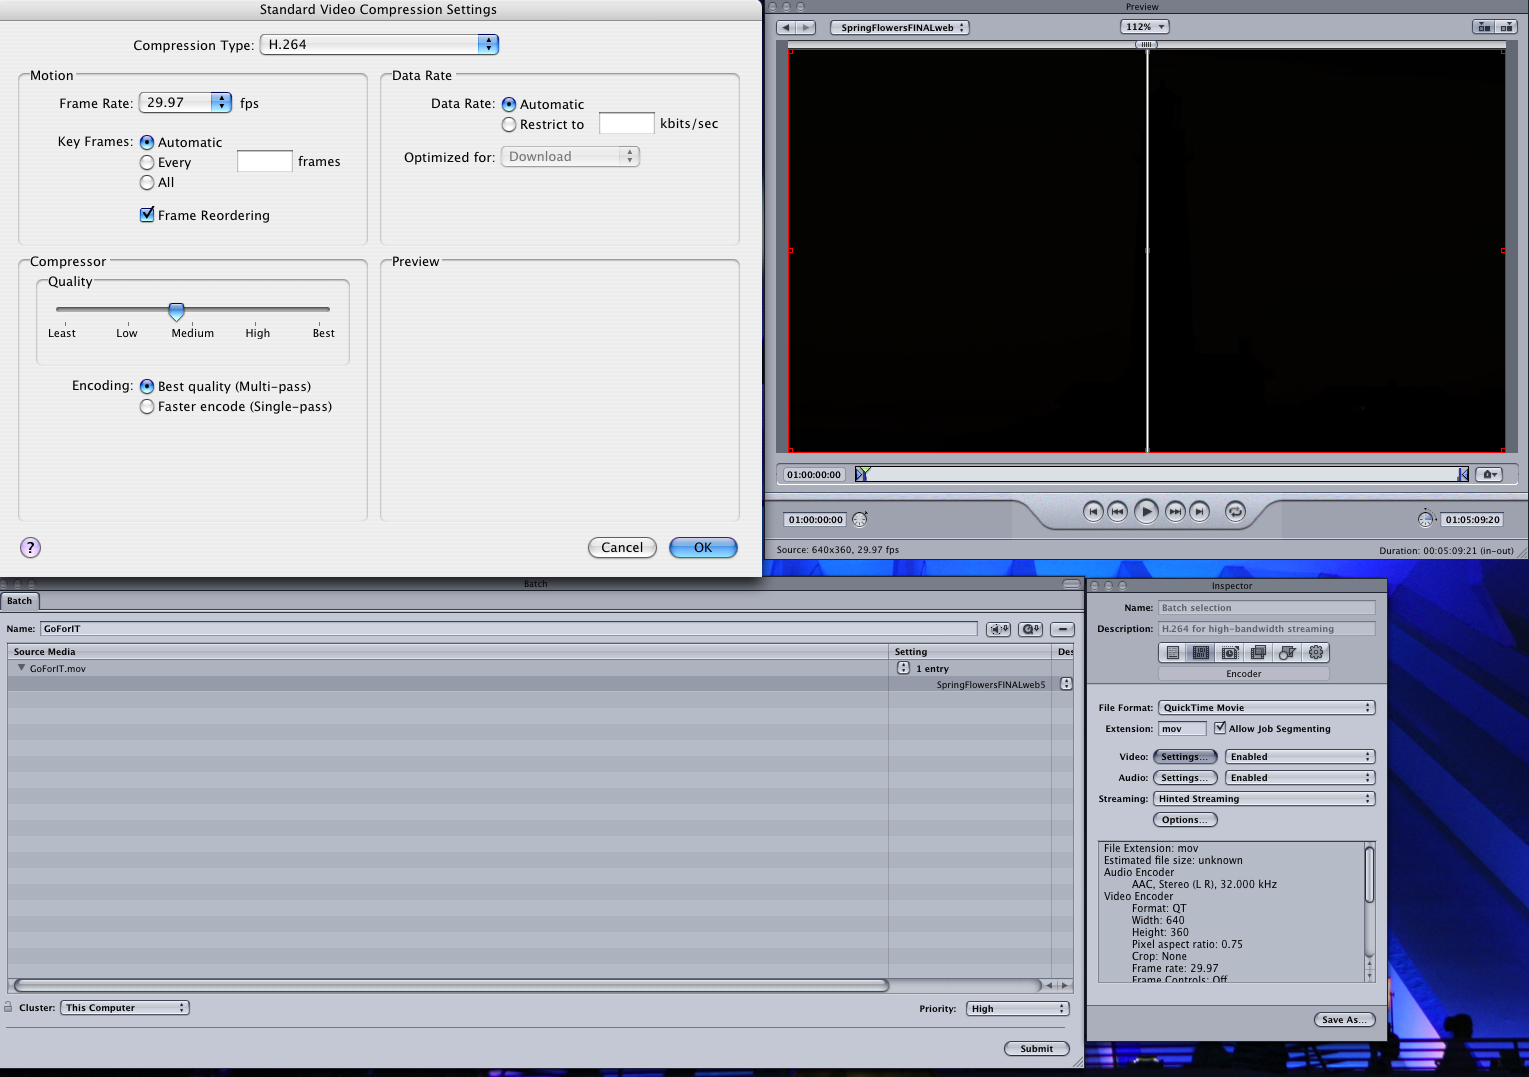Click the loop playback button

point(1236,512)
